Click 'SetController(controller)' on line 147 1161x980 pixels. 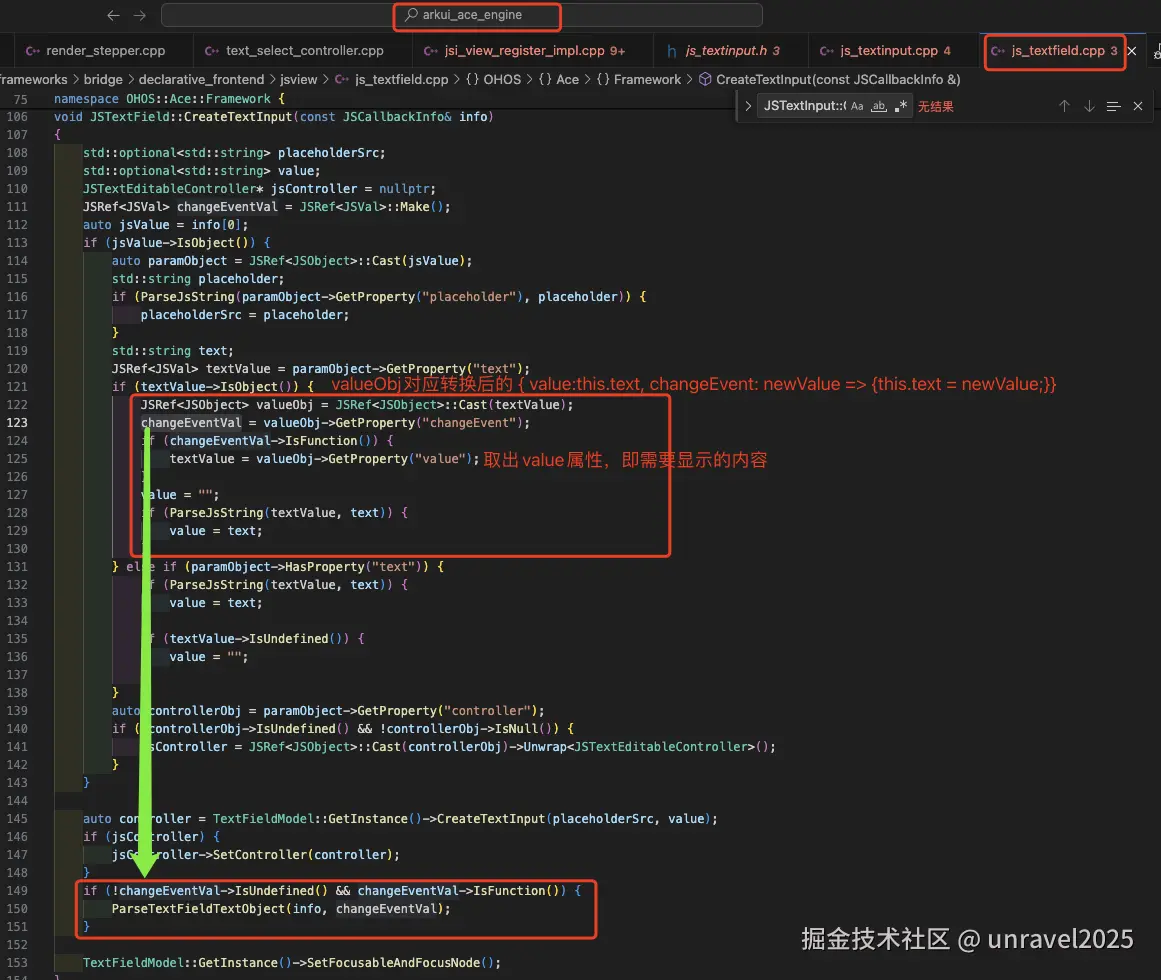[303, 855]
